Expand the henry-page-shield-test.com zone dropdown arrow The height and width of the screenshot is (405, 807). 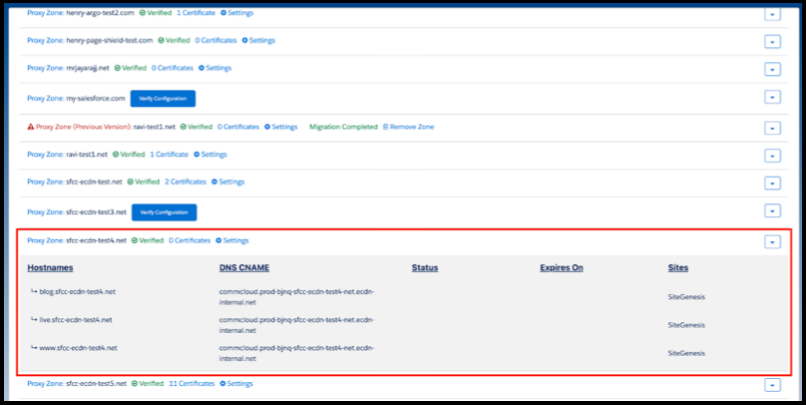coord(772,42)
